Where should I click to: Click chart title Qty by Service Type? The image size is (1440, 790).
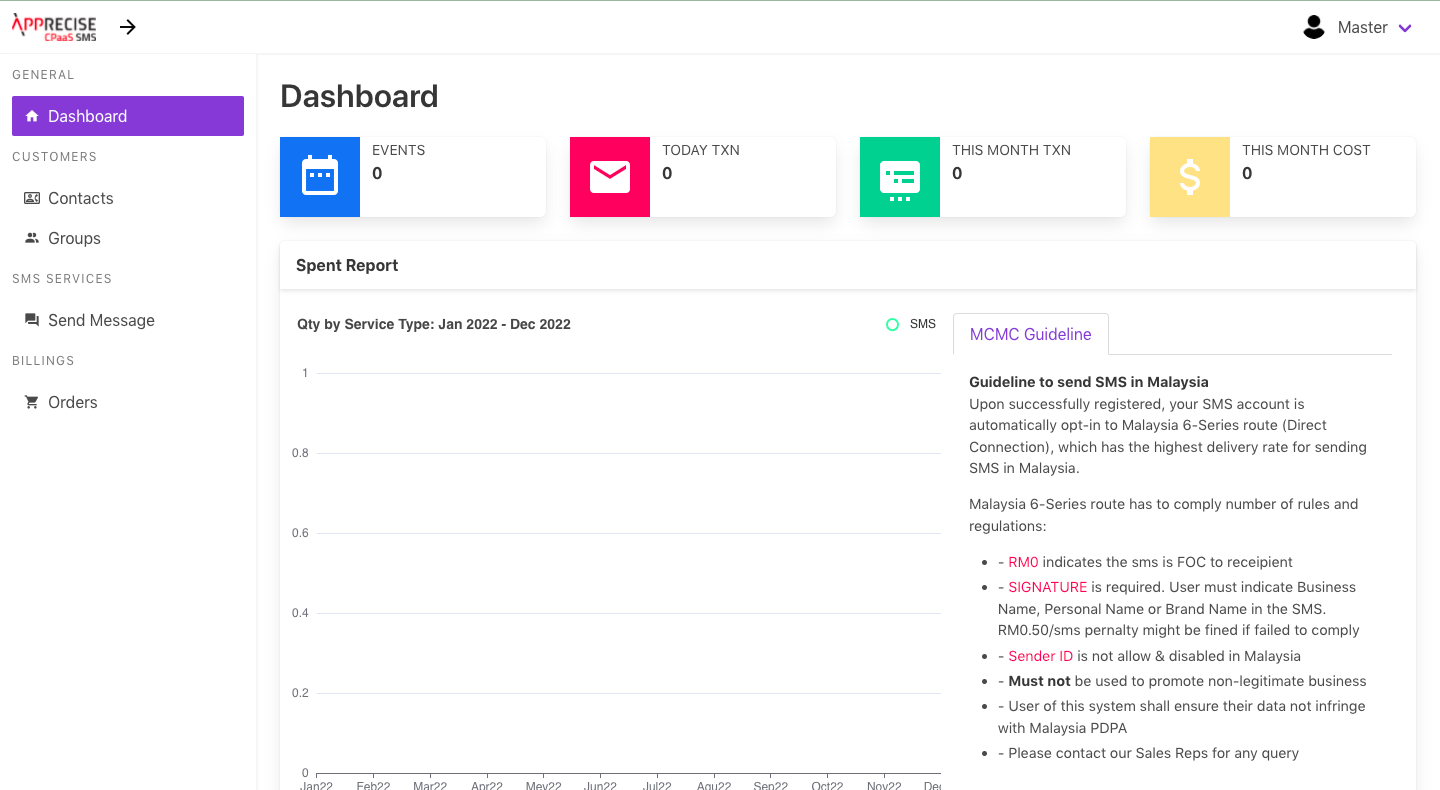click(434, 324)
